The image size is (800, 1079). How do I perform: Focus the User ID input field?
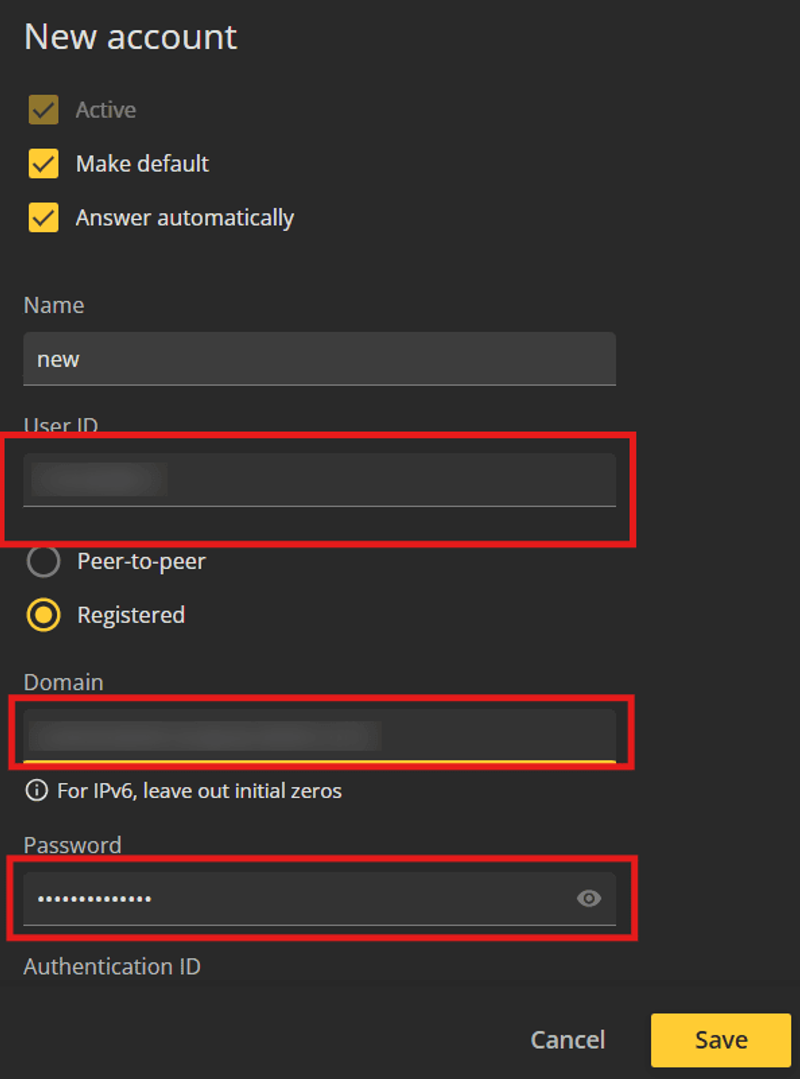[319, 480]
